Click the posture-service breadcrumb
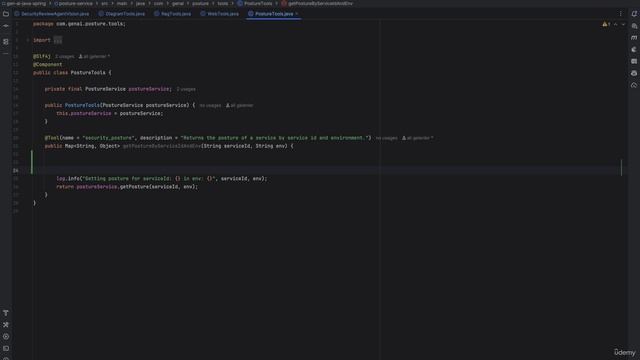This screenshot has width=640, height=360. (73, 3)
